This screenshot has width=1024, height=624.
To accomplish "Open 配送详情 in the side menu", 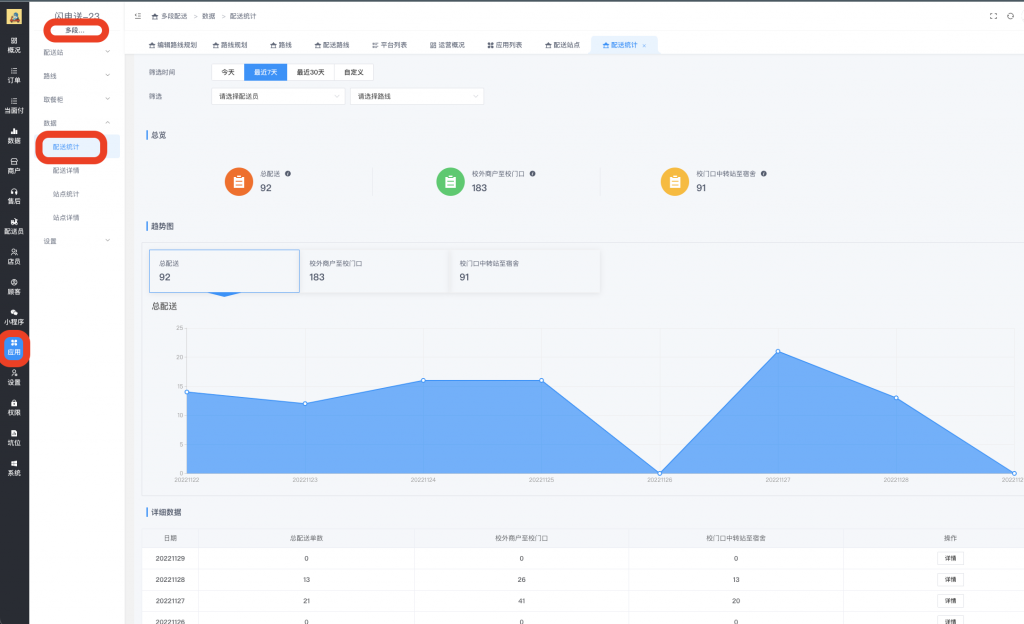I will [66, 170].
